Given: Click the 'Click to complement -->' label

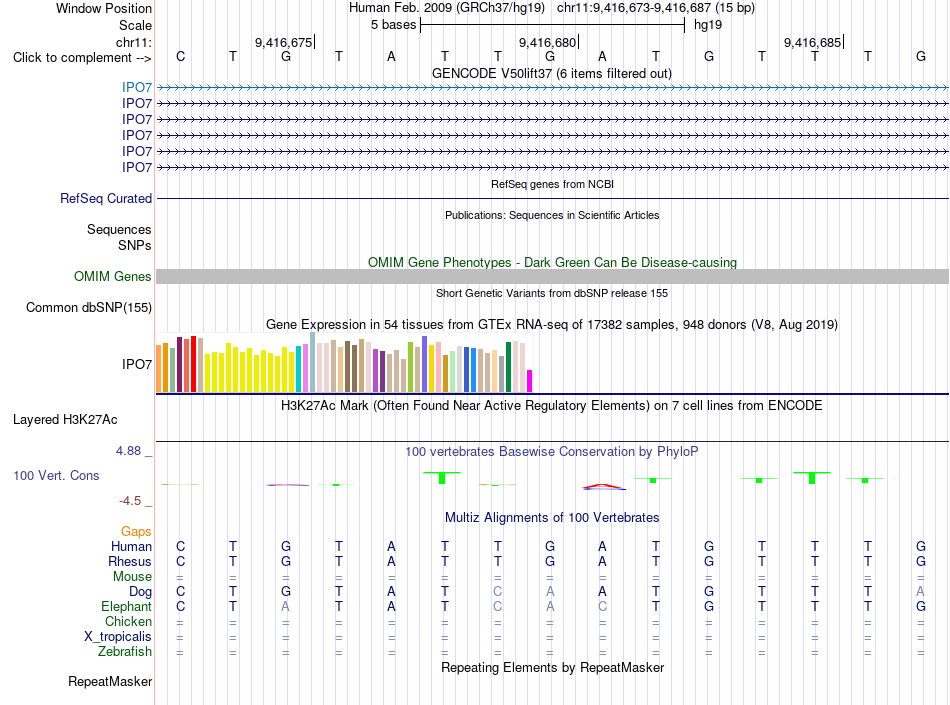Looking at the screenshot, I should (x=82, y=58).
